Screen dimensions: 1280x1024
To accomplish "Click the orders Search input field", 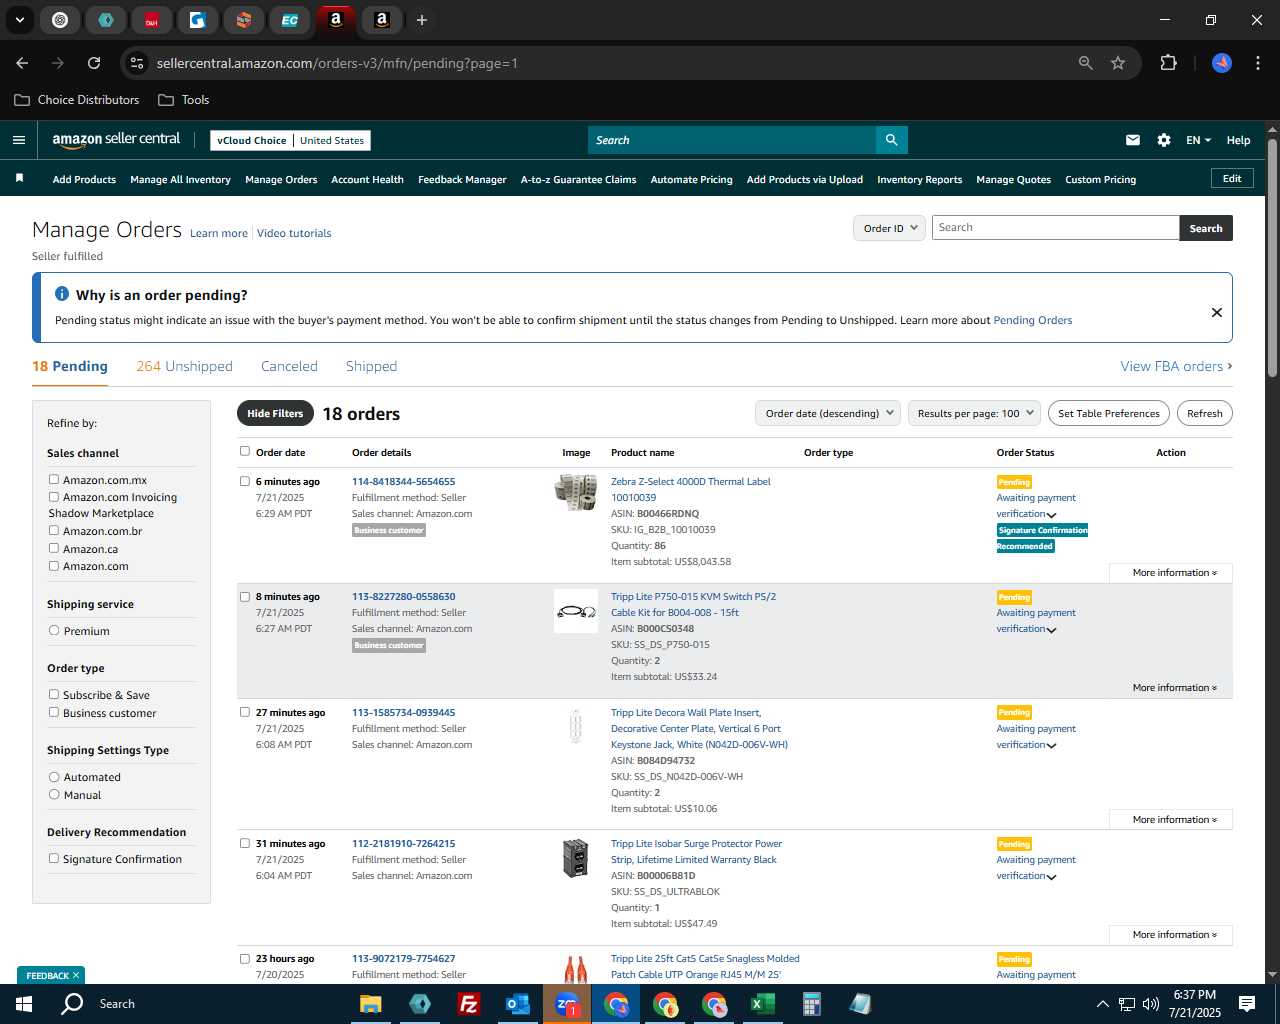I will click(x=1055, y=228).
